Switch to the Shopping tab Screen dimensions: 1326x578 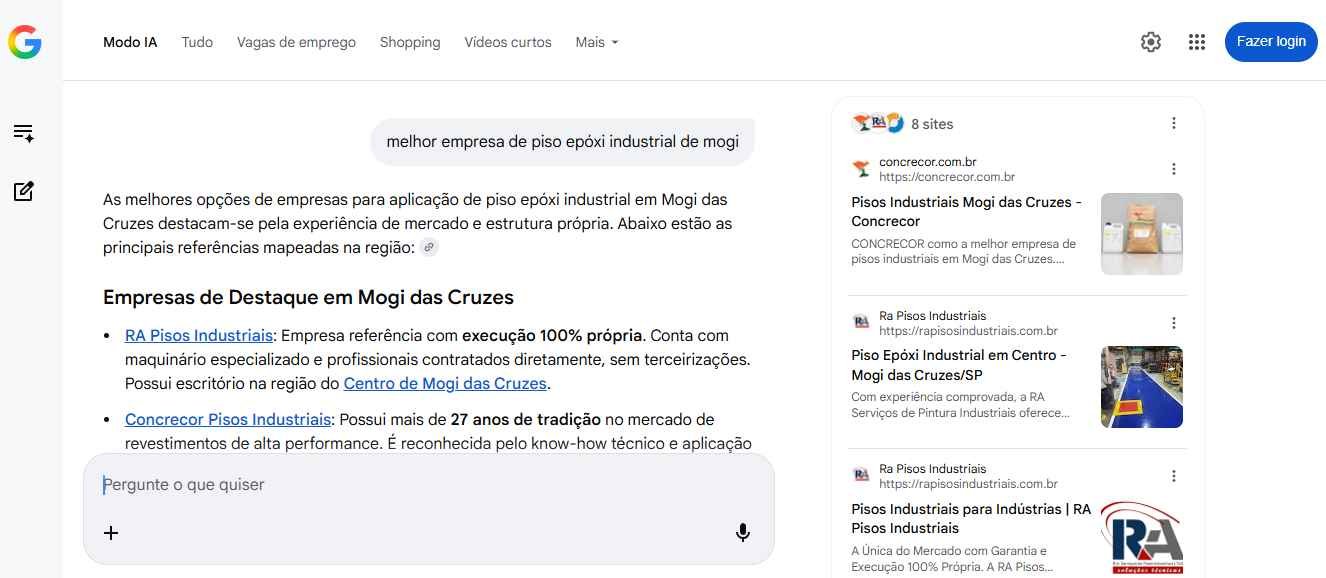[x=410, y=42]
